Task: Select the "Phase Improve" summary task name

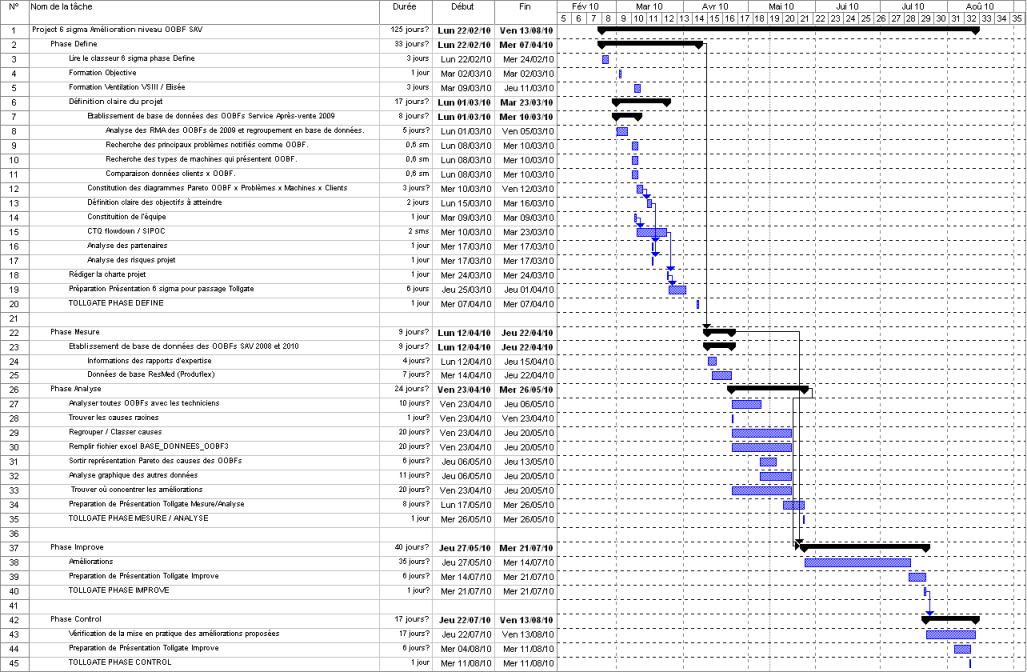Action: pos(76,548)
